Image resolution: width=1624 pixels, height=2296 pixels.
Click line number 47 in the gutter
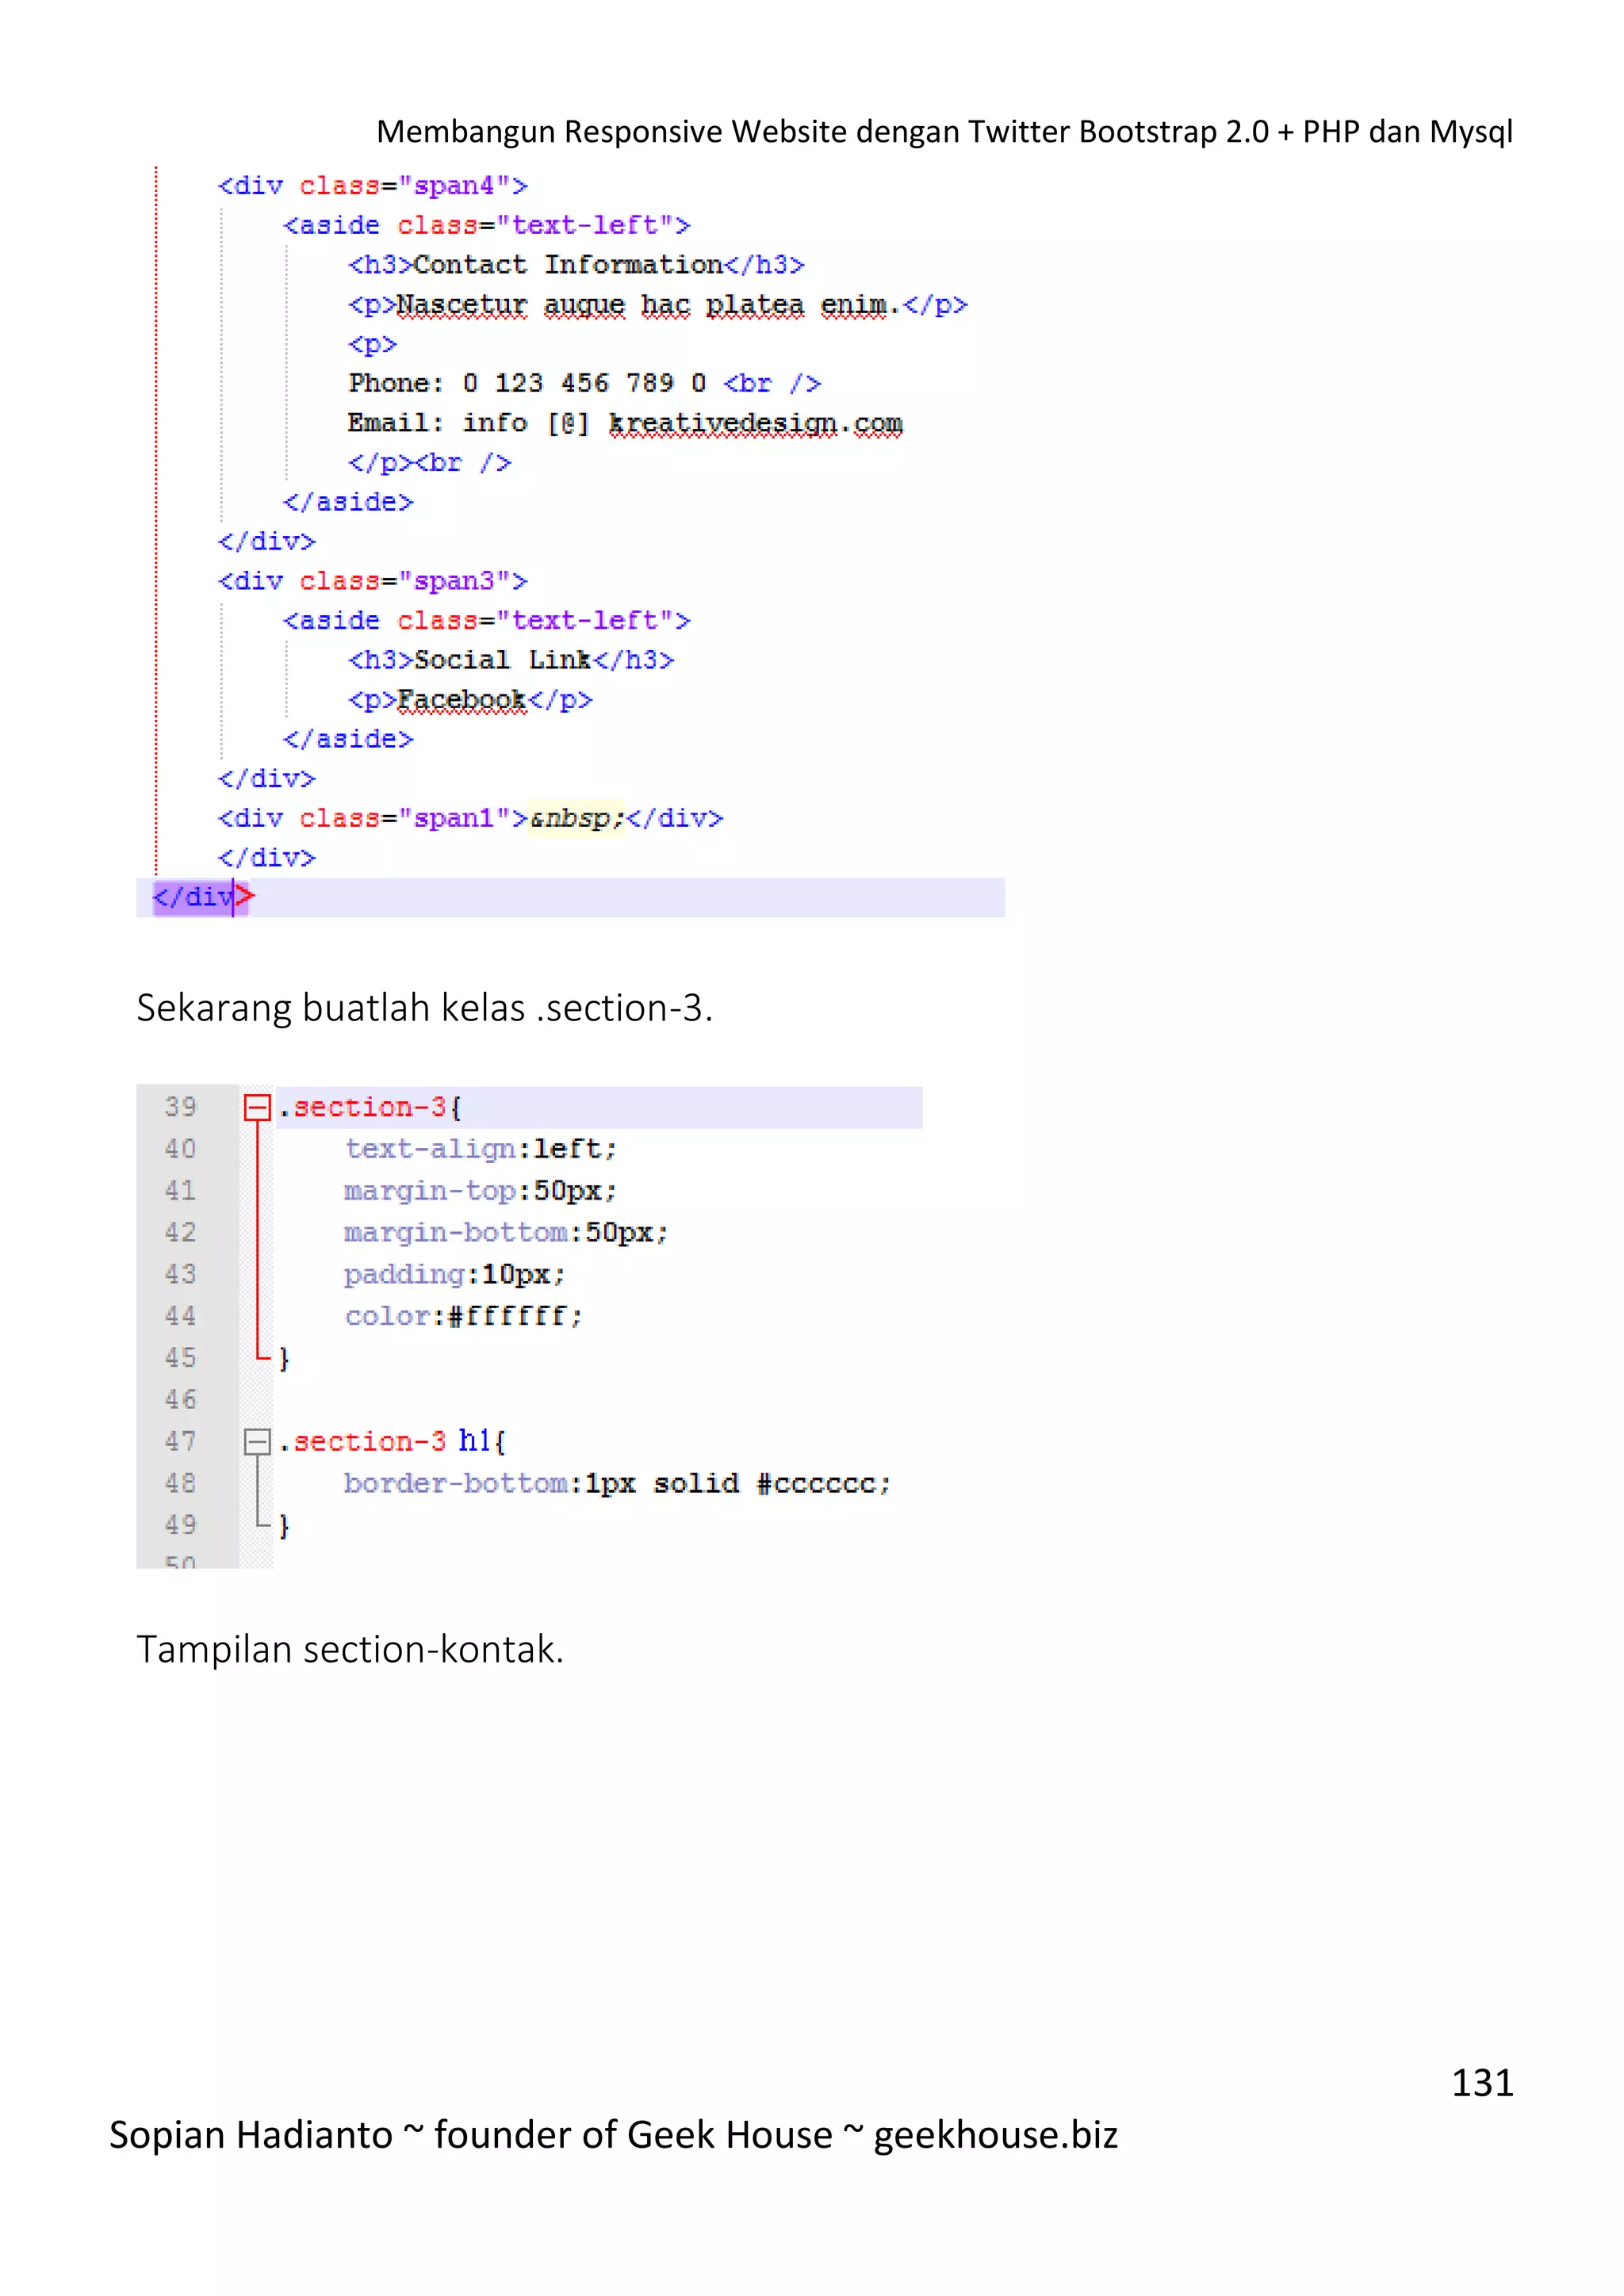(x=181, y=1441)
